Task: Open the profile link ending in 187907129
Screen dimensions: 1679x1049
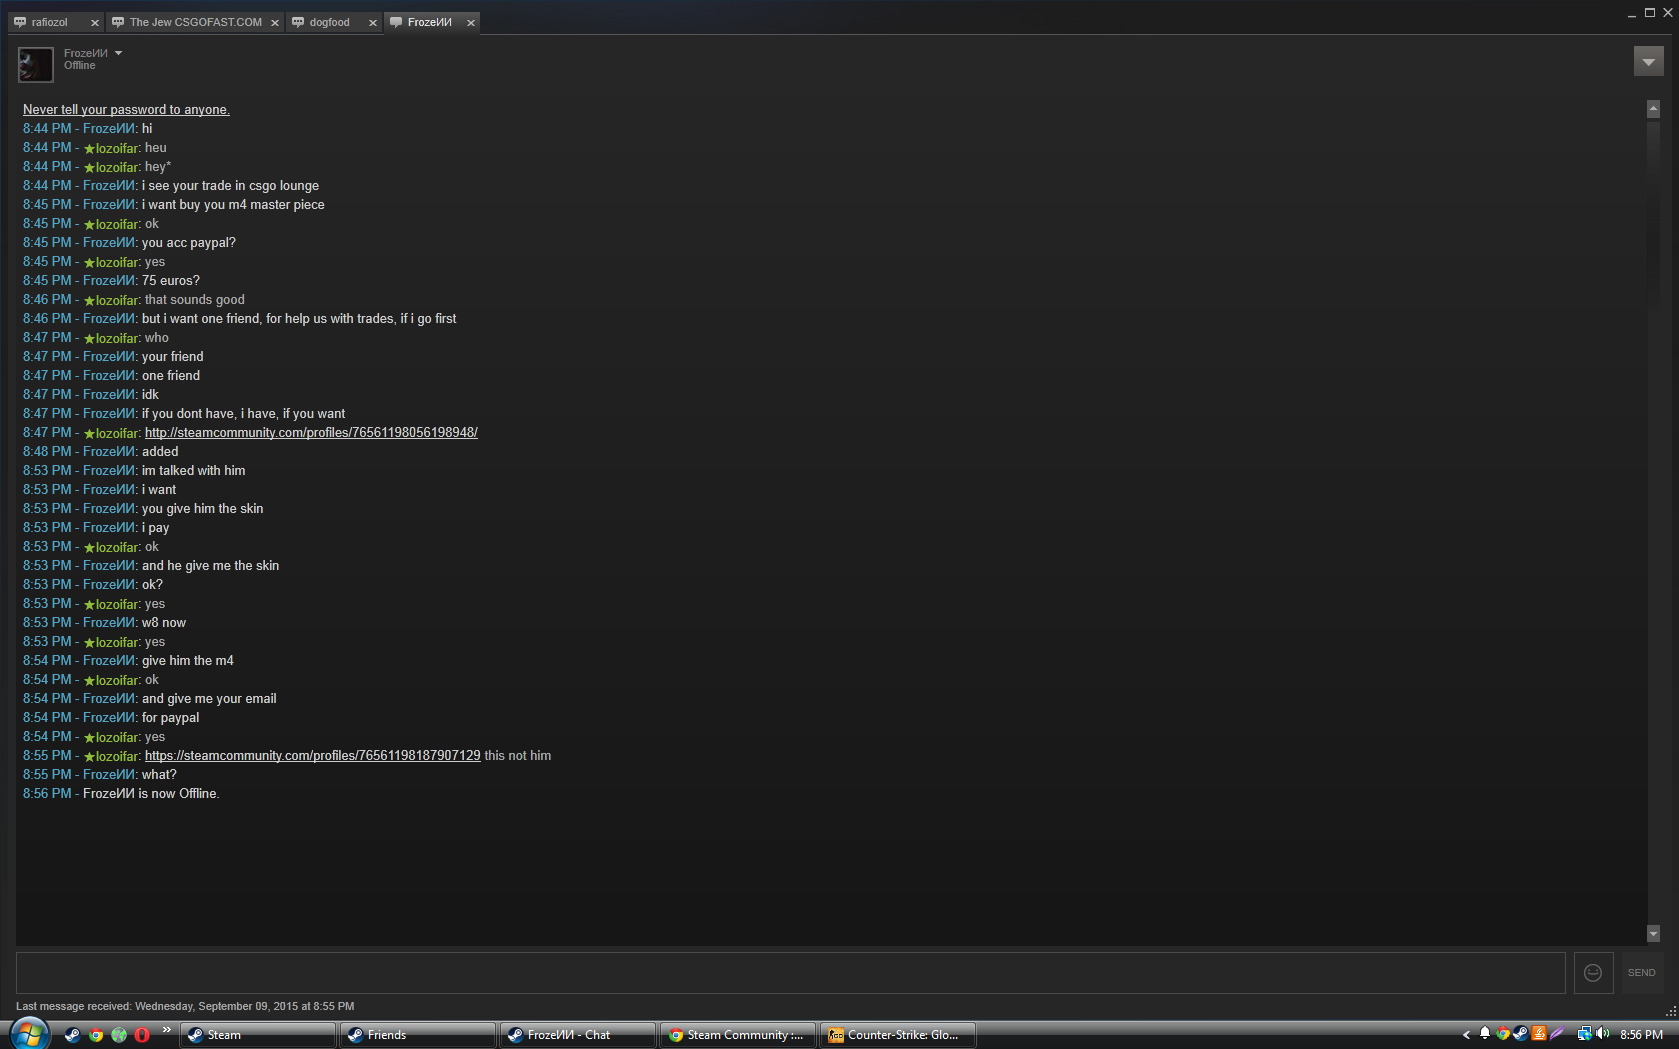Action: click(312, 756)
